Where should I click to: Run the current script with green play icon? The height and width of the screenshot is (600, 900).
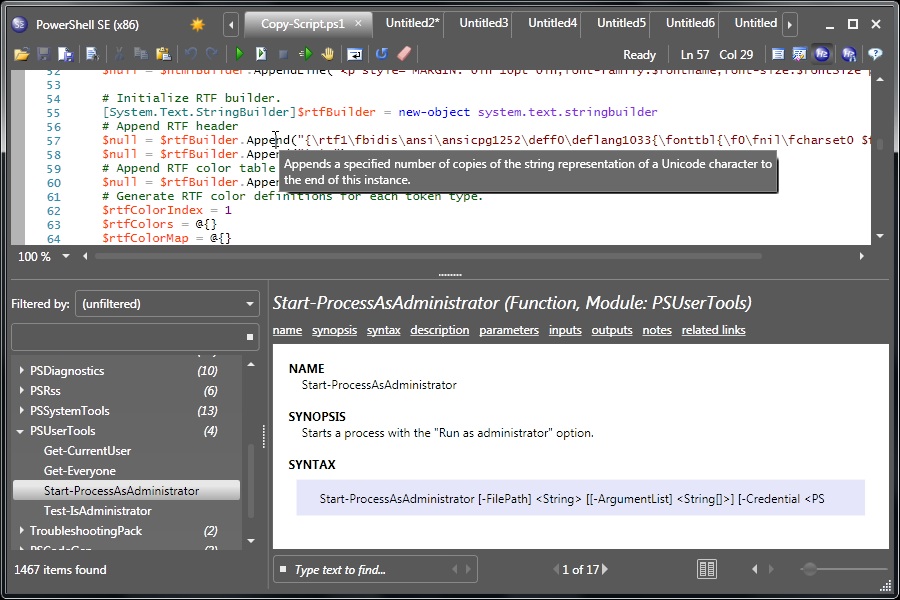[x=238, y=54]
